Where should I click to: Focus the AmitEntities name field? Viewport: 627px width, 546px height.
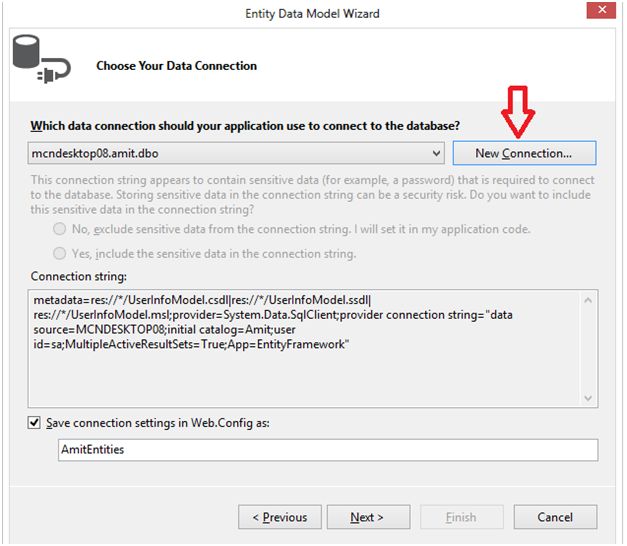(328, 450)
